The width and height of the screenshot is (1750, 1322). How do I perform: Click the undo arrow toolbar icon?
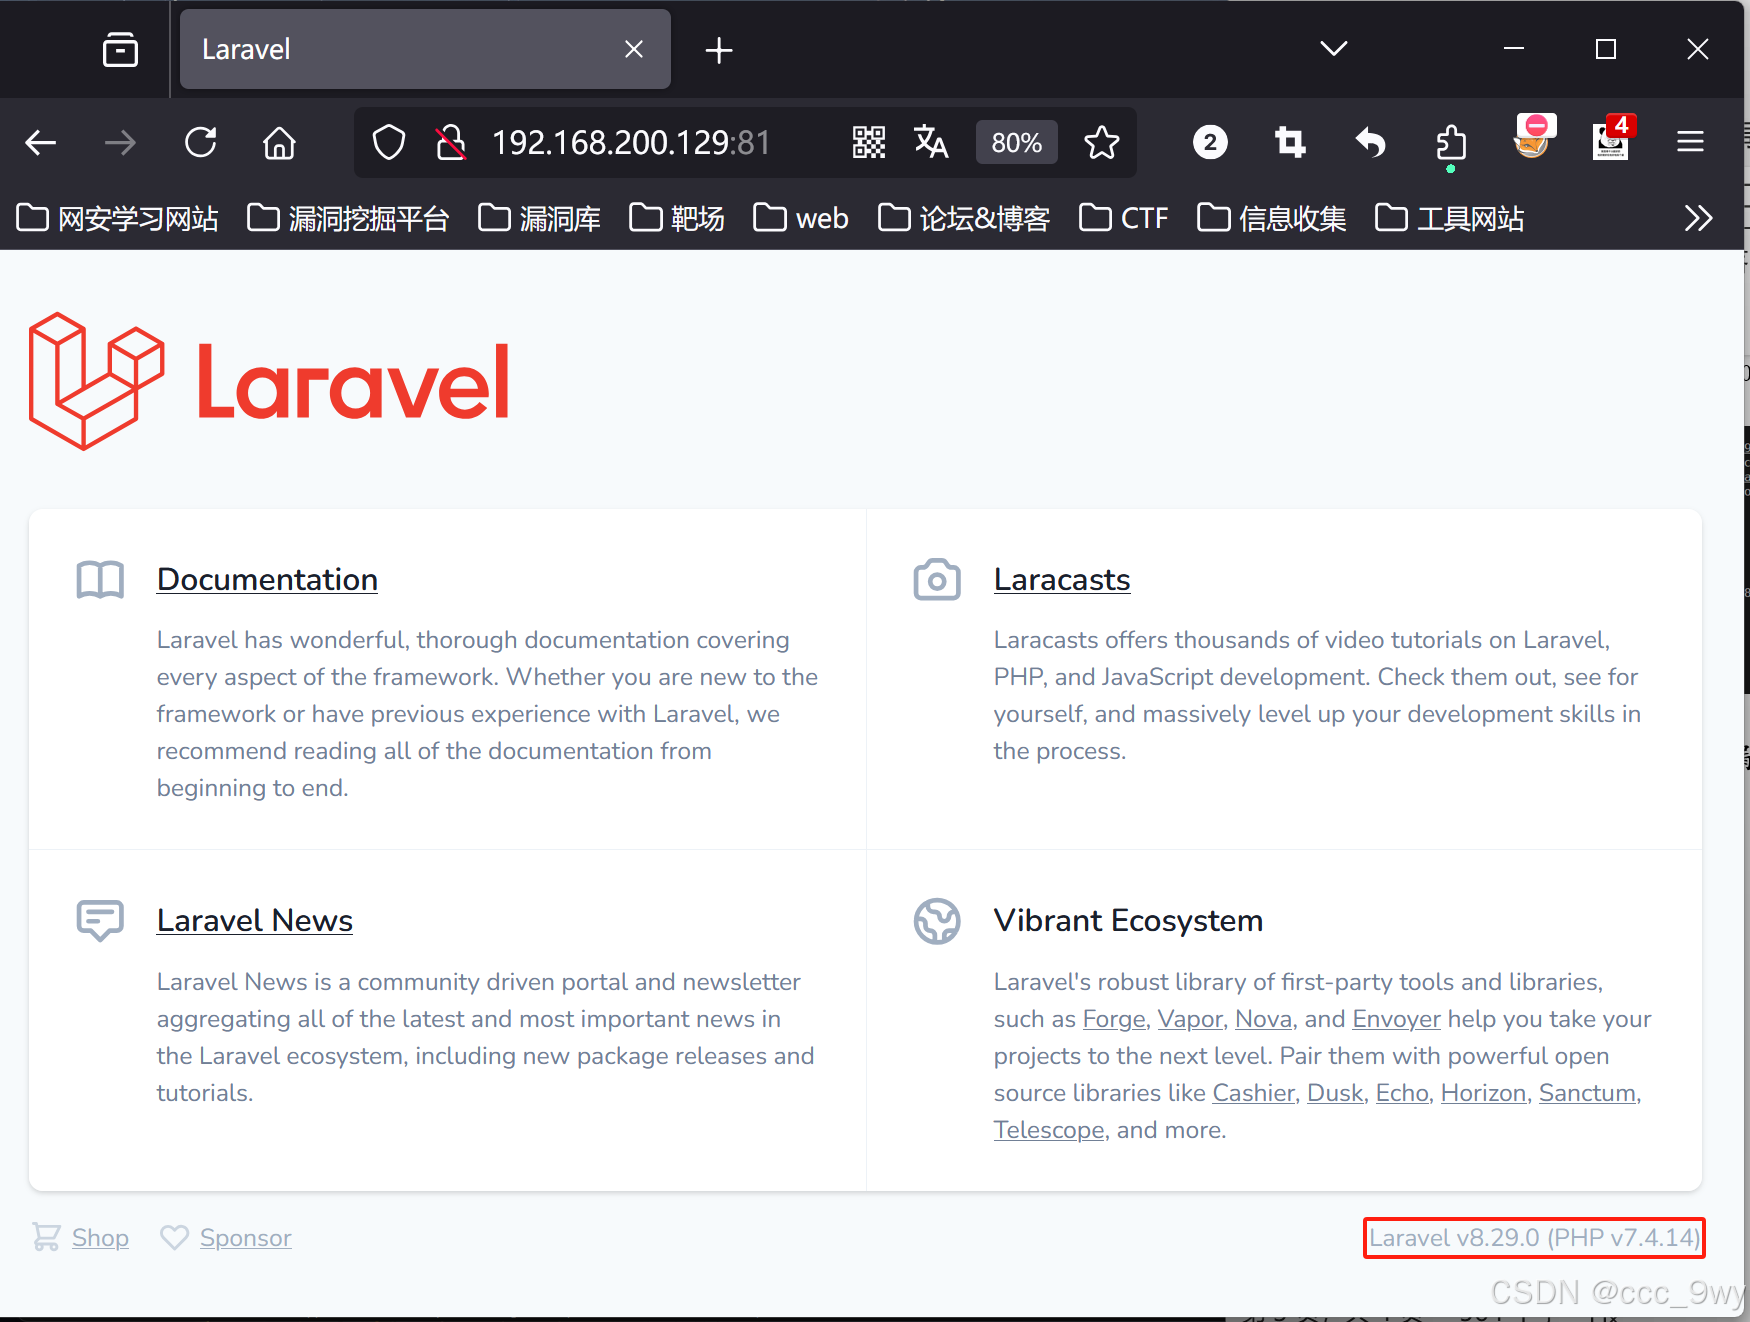pyautogui.click(x=1370, y=143)
